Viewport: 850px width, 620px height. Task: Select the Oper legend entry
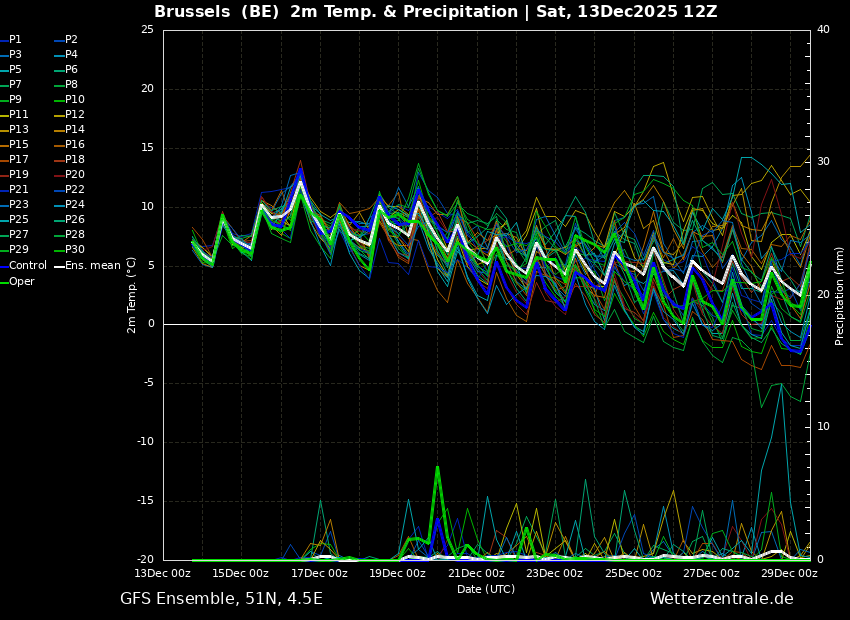(x=22, y=282)
